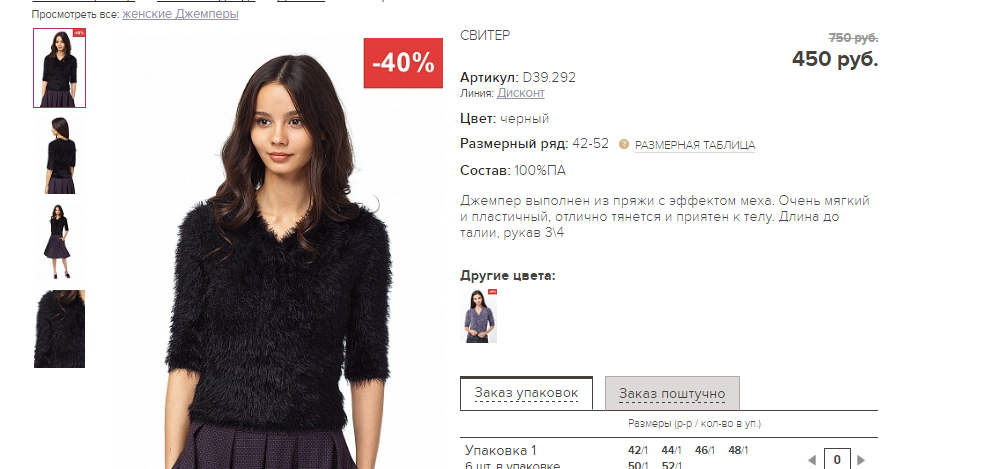
Task: Switch to Заказ упаковок tab
Action: coord(526,393)
